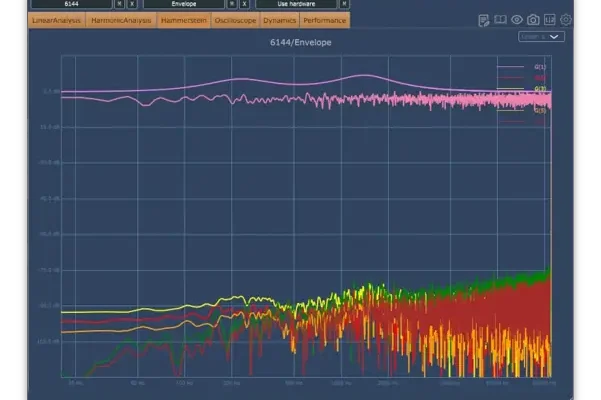
Task: Click the H button next to 6144
Action: 119,4
